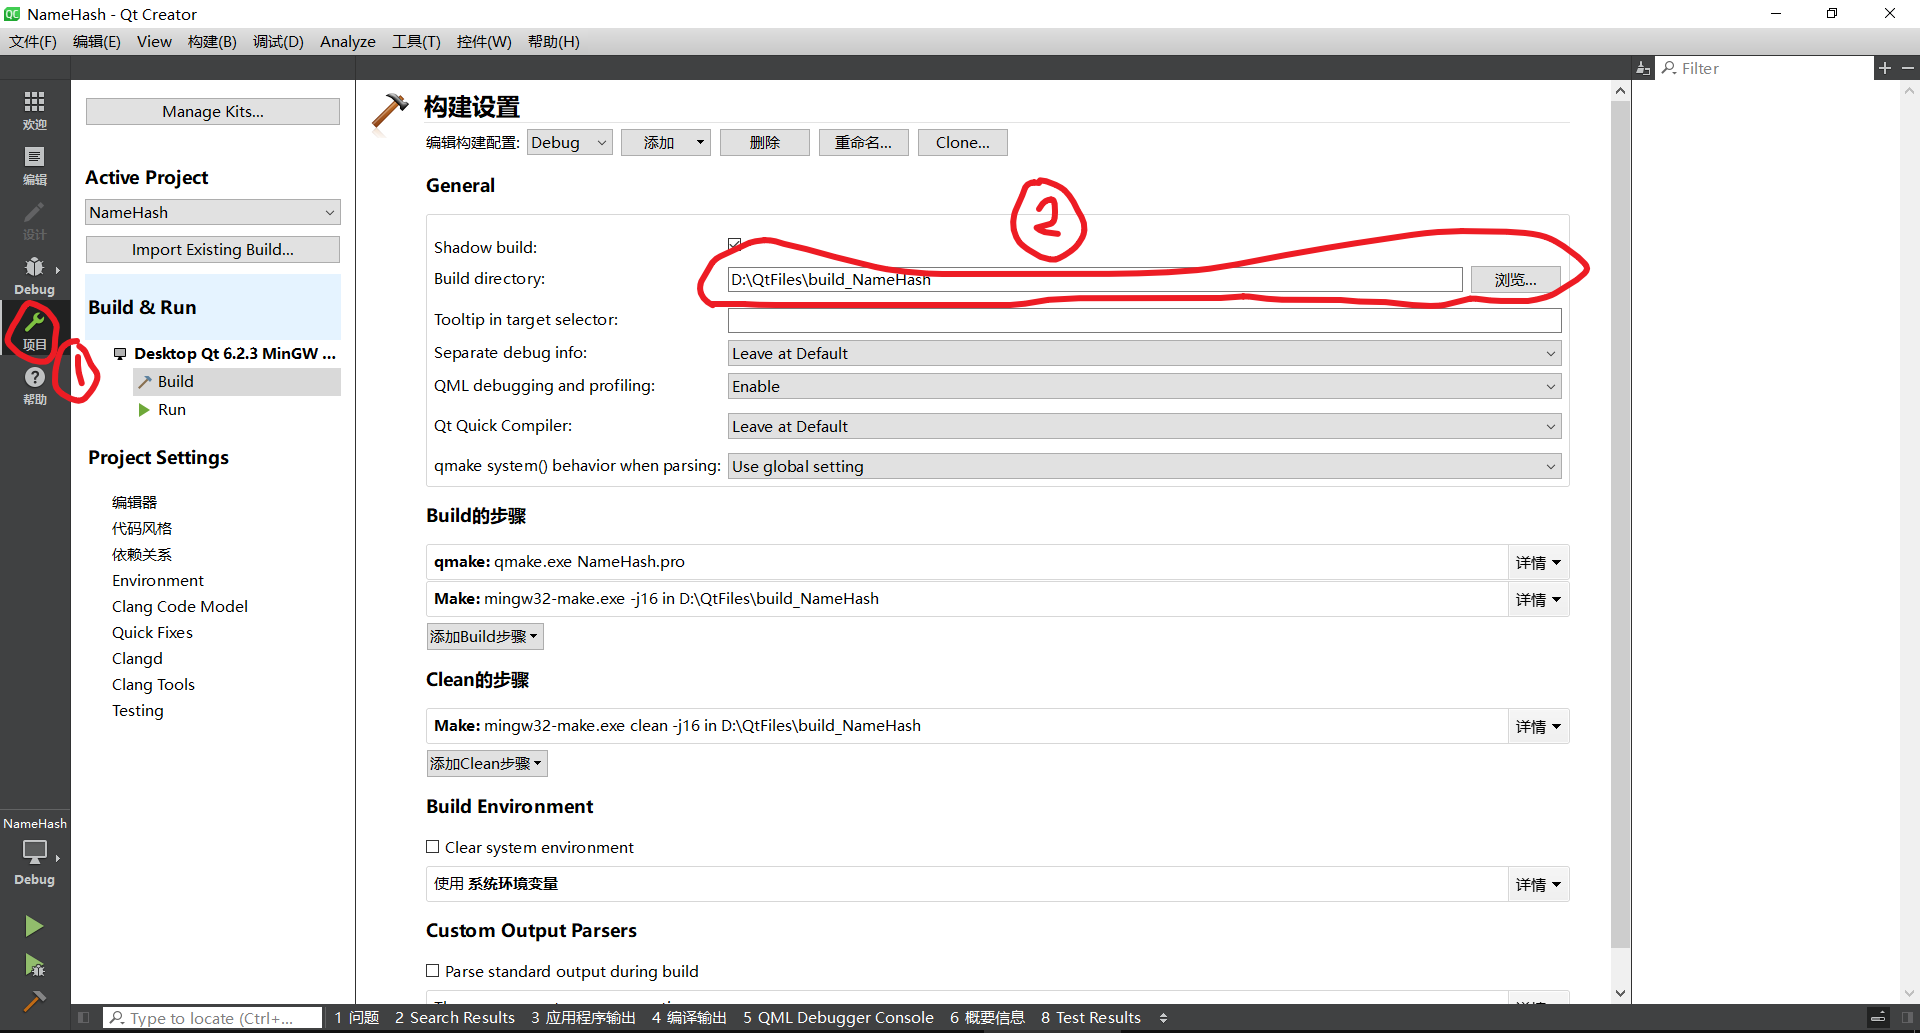Build project using the hammer icon
Viewport: 1920px width, 1033px height.
pyautogui.click(x=35, y=1000)
